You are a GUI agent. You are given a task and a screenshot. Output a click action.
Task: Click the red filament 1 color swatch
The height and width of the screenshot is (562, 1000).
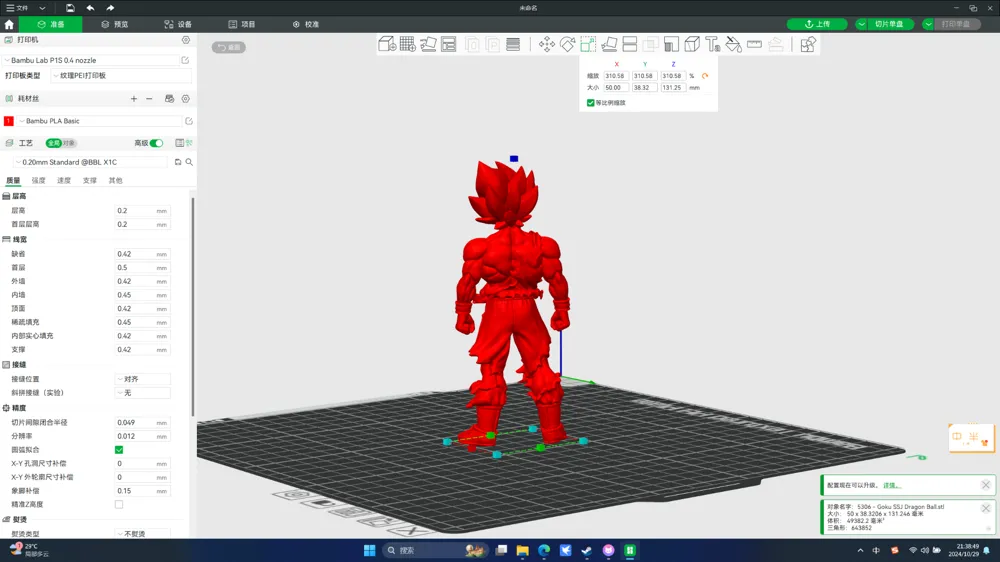[x=9, y=121]
